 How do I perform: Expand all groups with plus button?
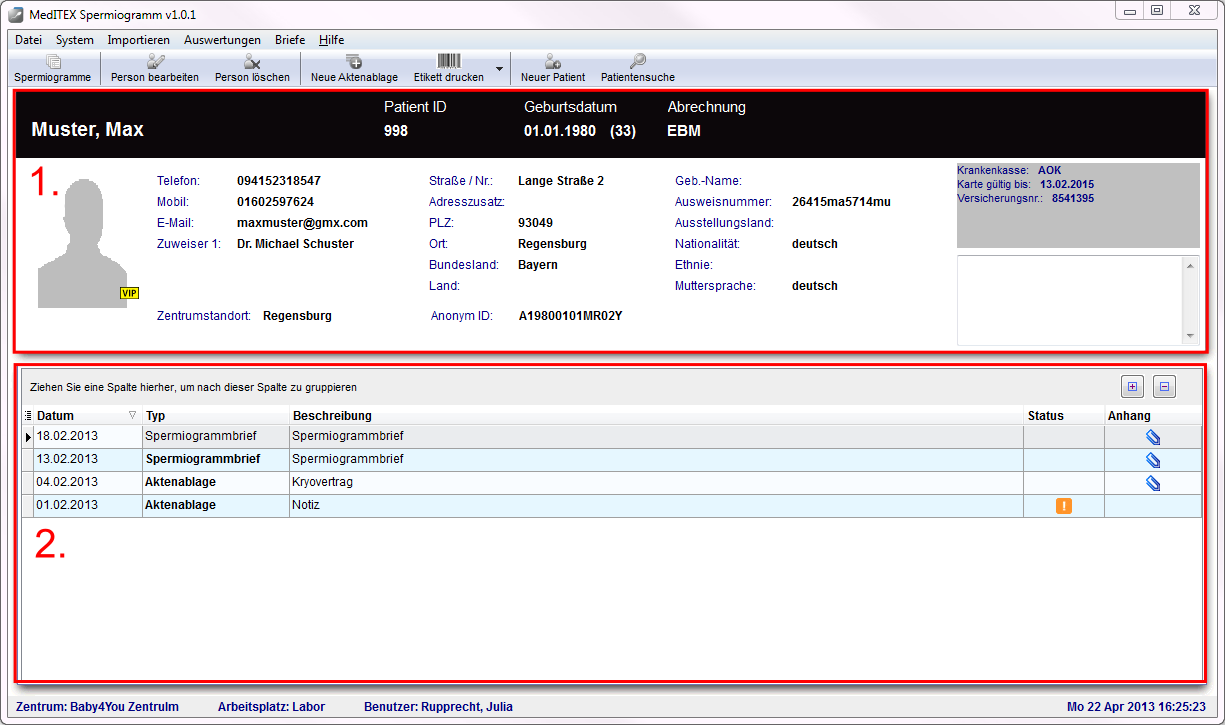coord(1132,386)
